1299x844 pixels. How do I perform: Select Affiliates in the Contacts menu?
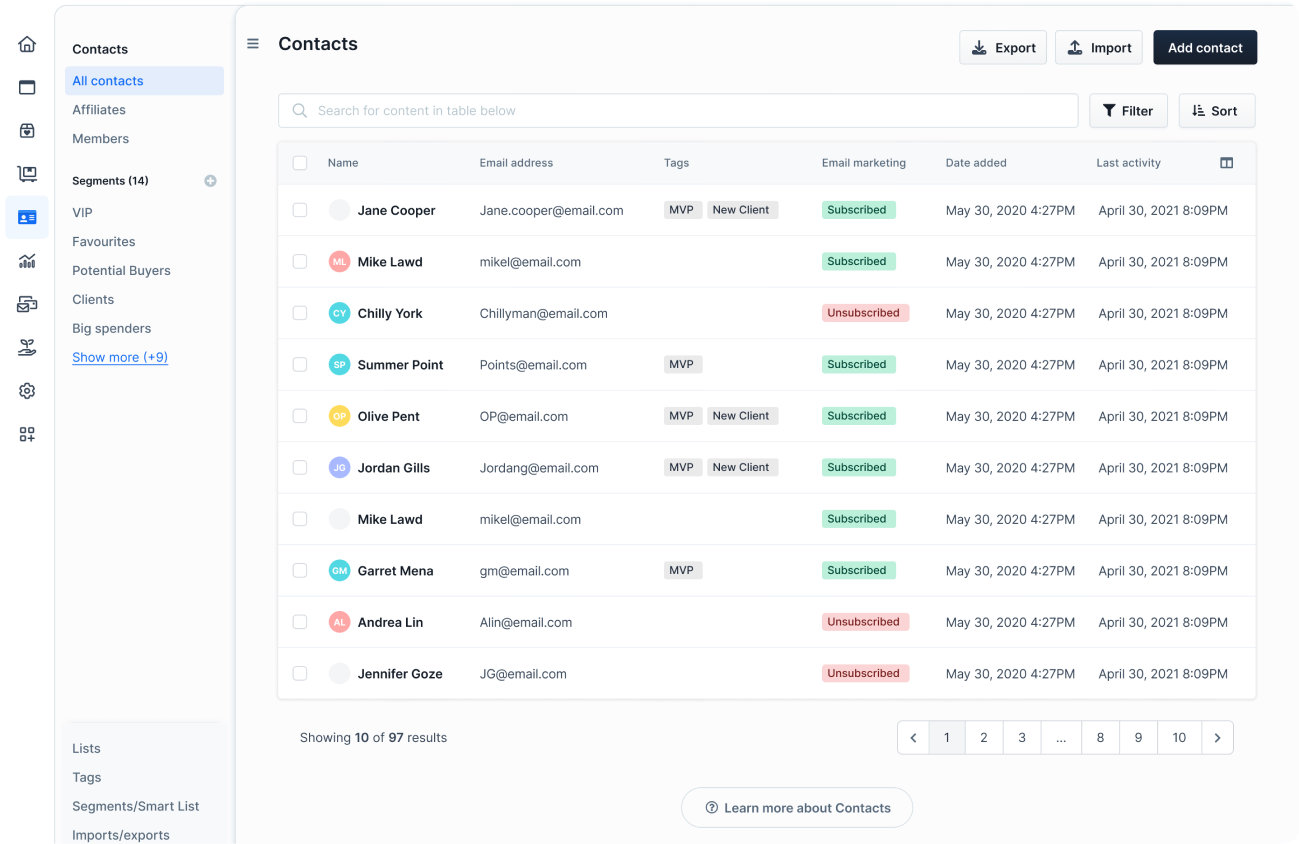(99, 110)
